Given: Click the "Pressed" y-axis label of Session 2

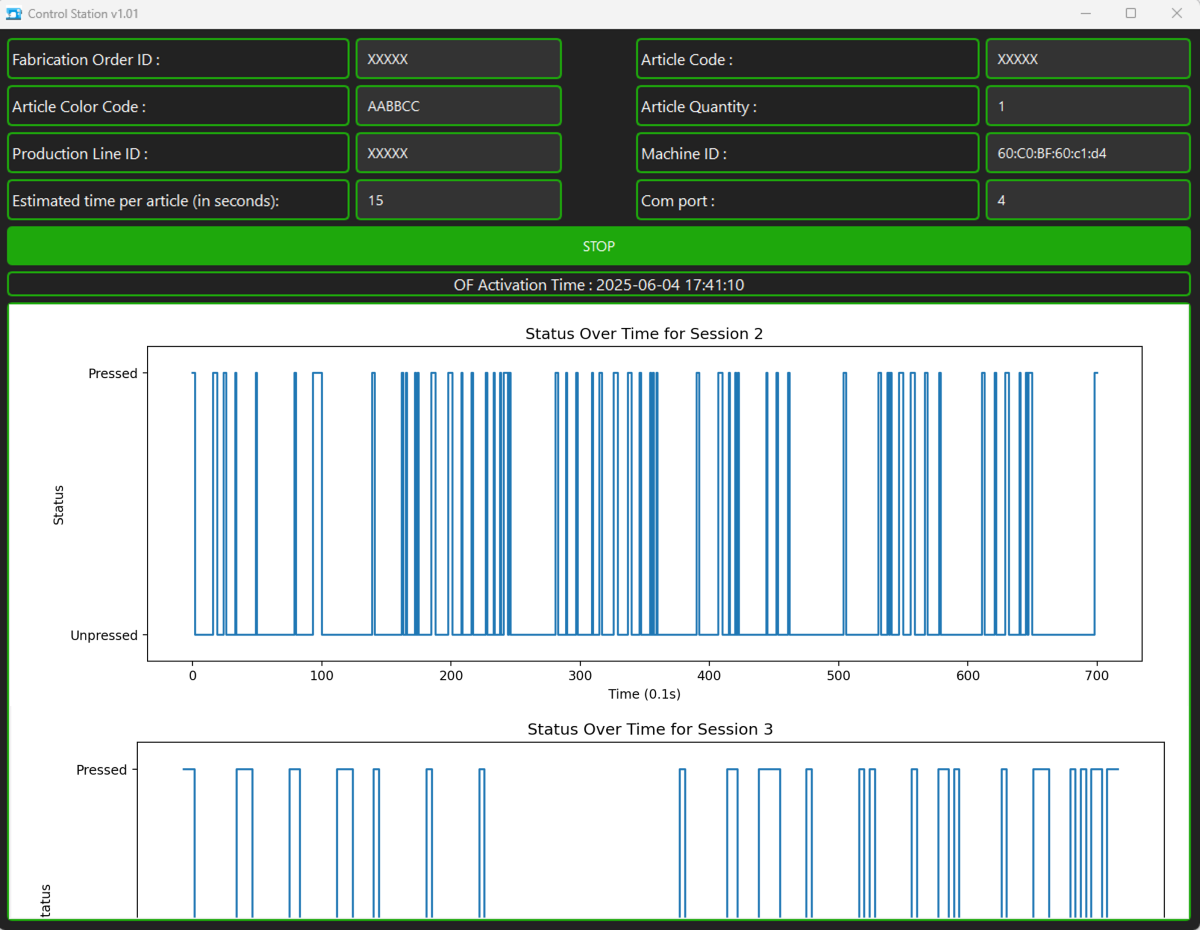Looking at the screenshot, I should tap(113, 373).
